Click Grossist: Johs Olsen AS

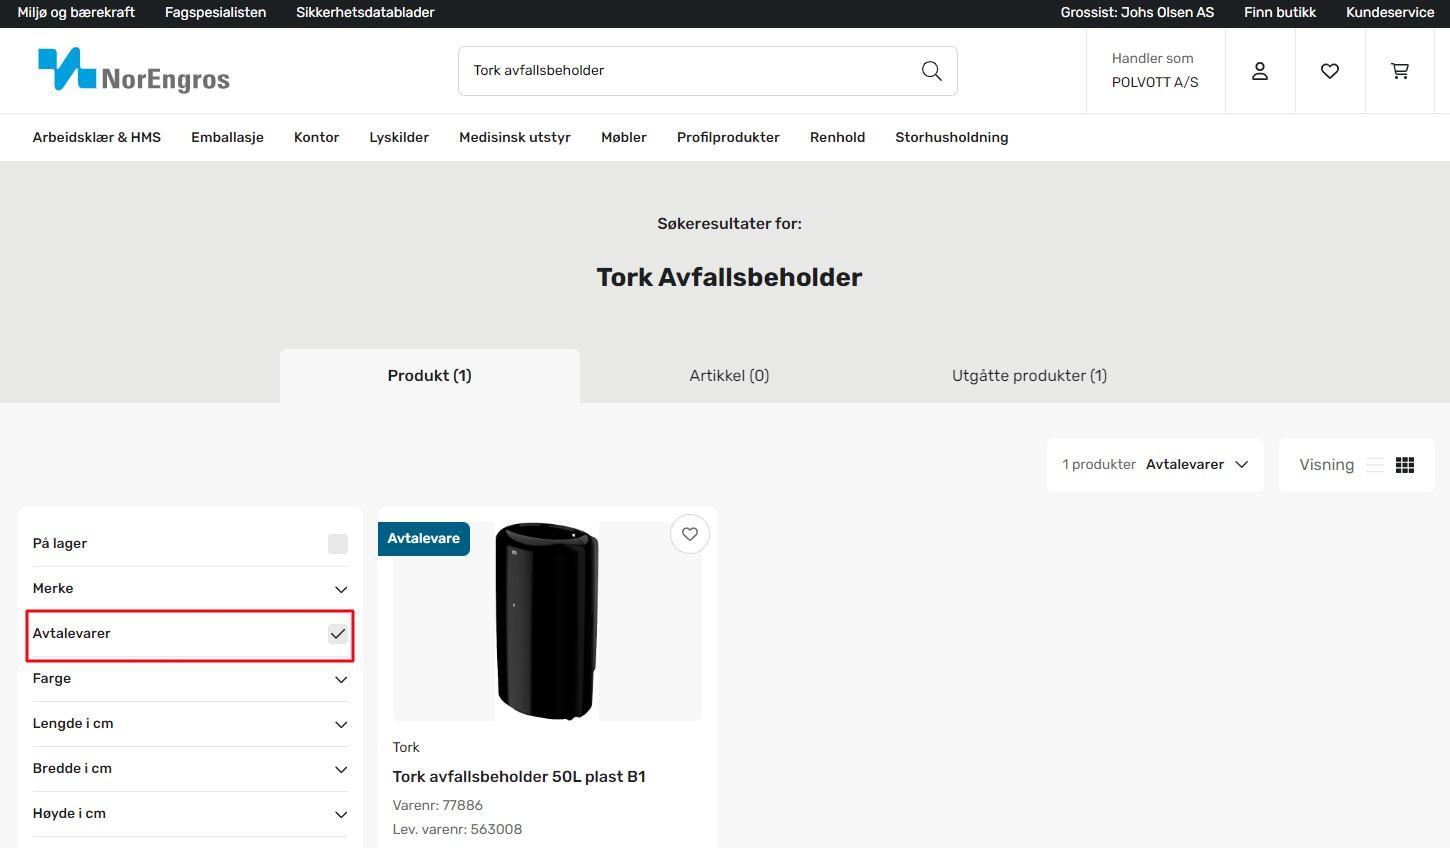click(x=1137, y=13)
